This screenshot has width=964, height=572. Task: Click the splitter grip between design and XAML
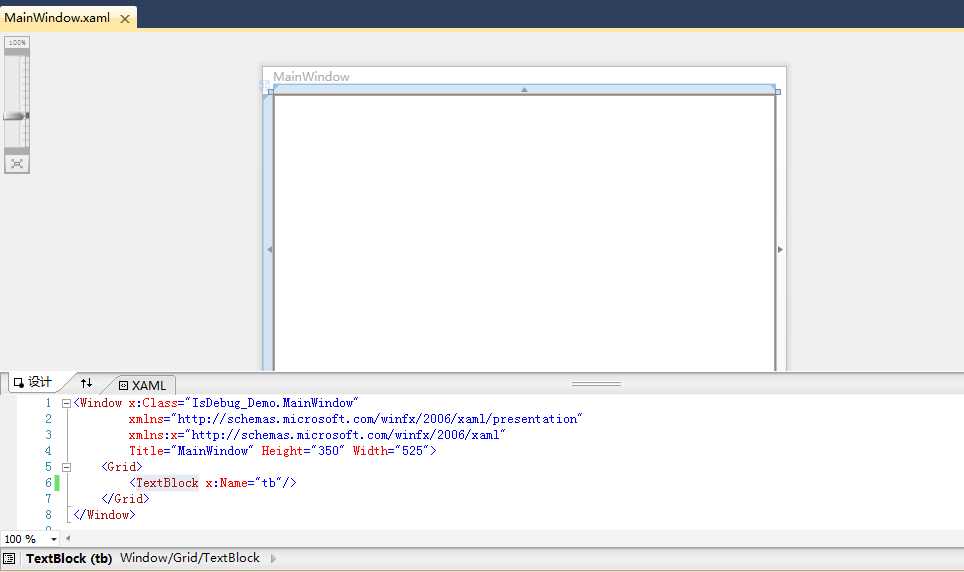[x=596, y=384]
